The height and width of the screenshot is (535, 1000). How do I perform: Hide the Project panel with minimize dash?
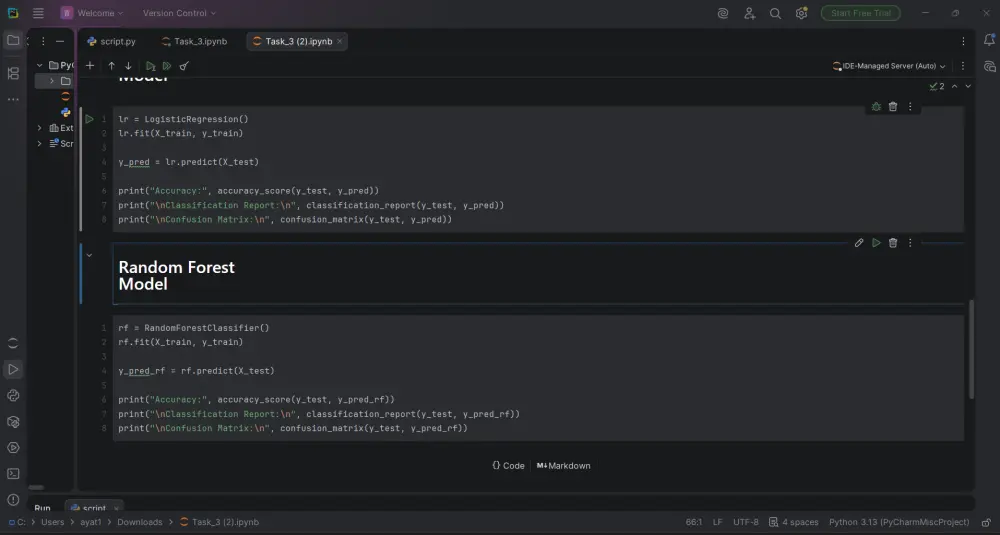point(60,41)
